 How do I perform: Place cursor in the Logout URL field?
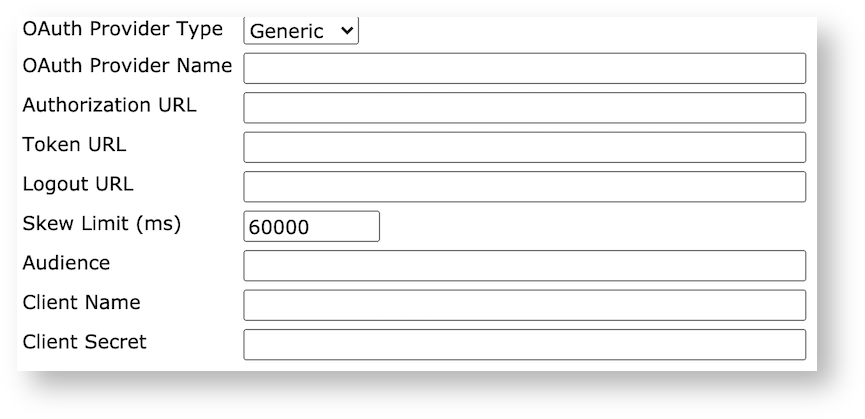(524, 187)
